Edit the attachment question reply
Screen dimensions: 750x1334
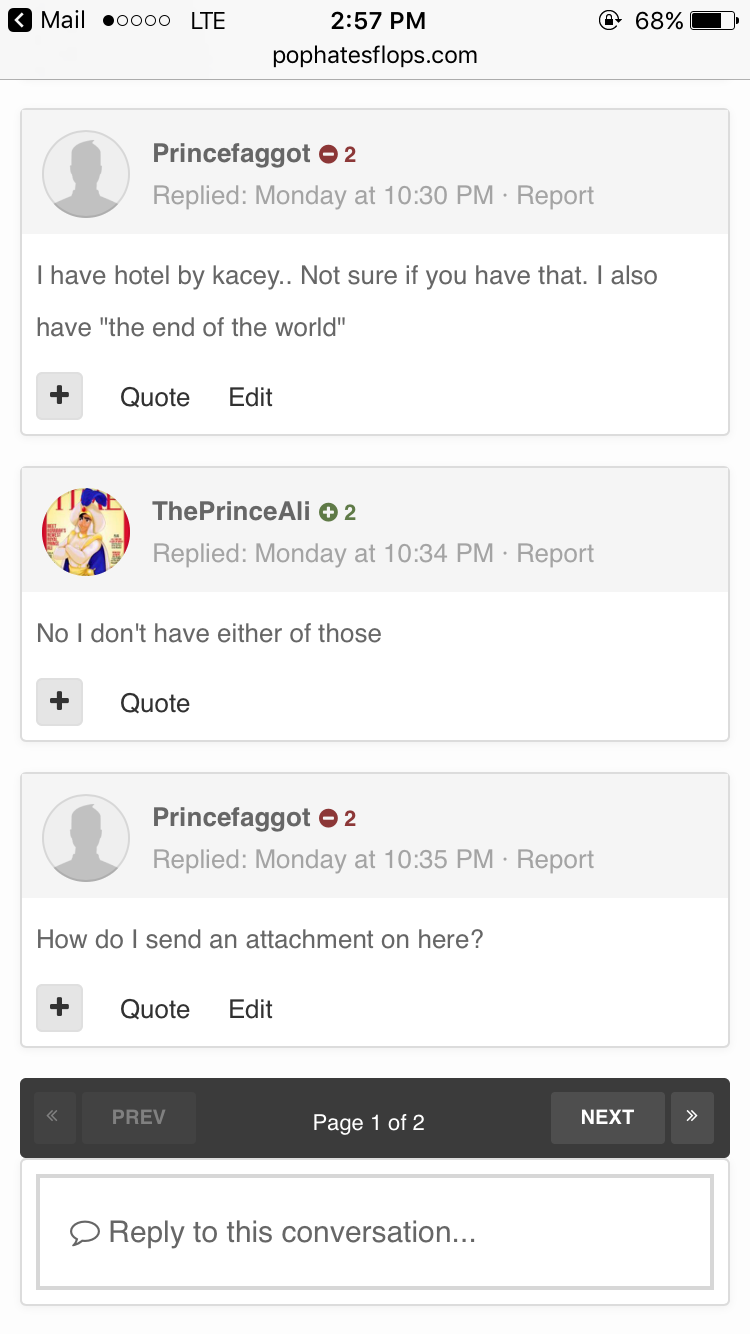pyautogui.click(x=250, y=1009)
